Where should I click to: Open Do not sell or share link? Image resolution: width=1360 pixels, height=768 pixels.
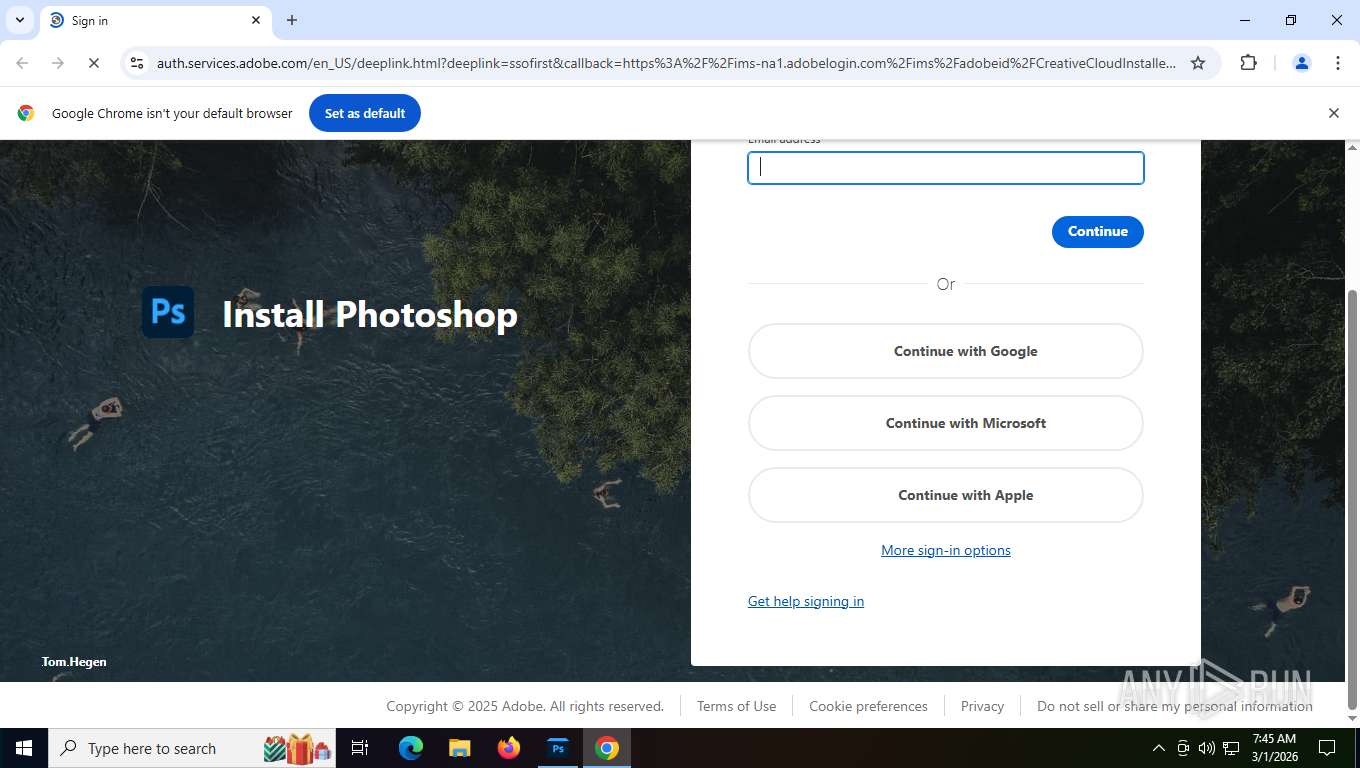pos(1174,706)
